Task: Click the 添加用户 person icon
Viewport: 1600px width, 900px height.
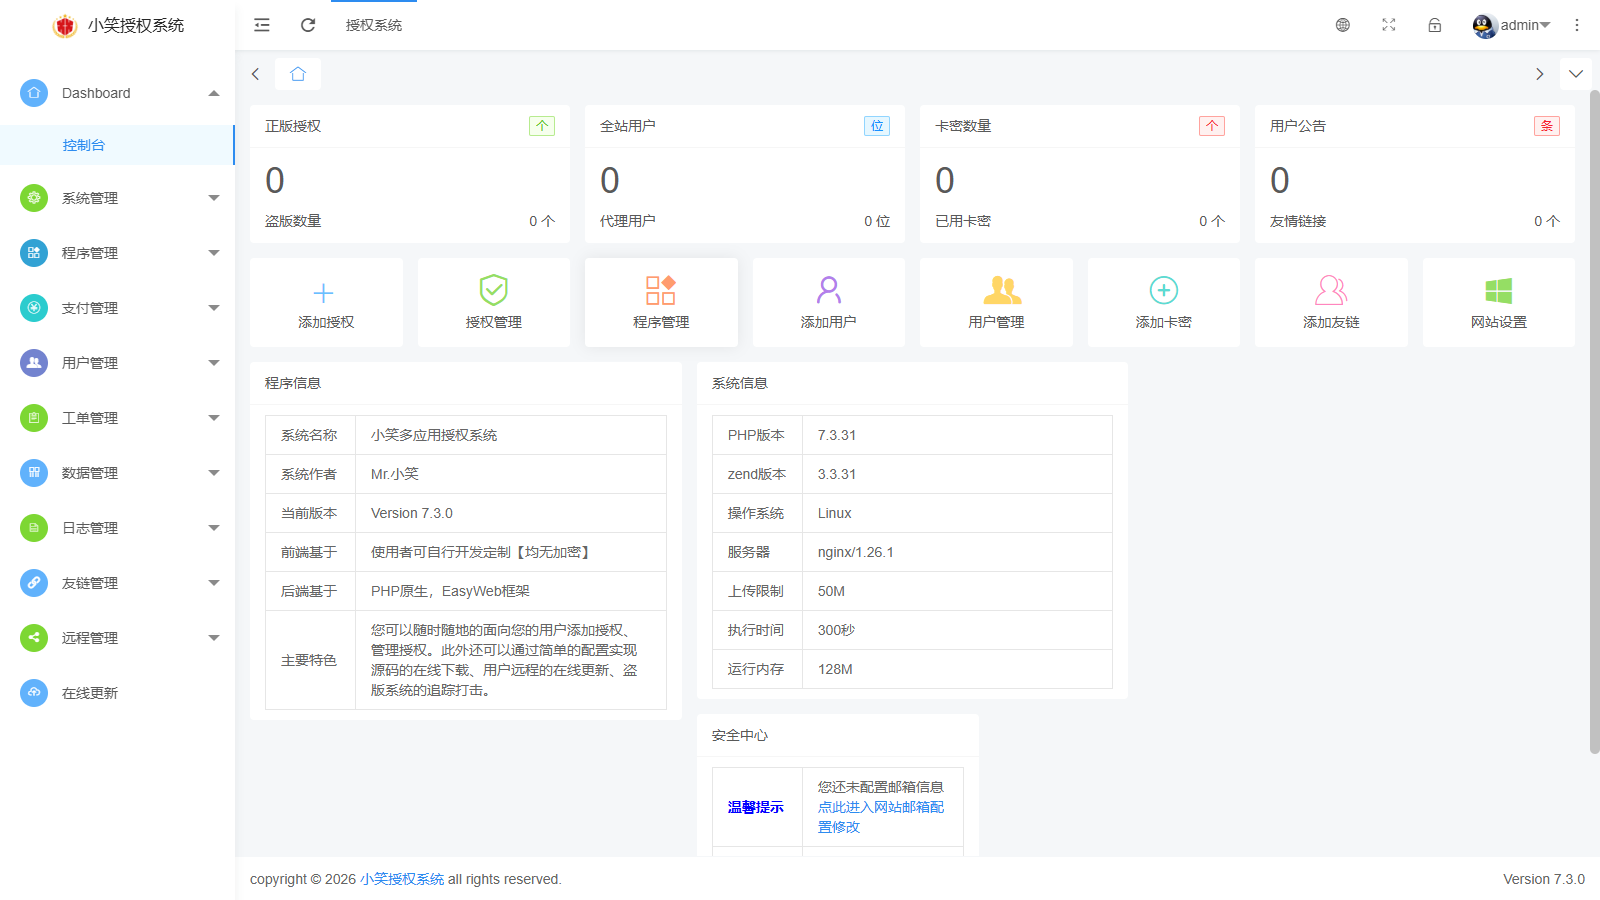Action: 827,291
